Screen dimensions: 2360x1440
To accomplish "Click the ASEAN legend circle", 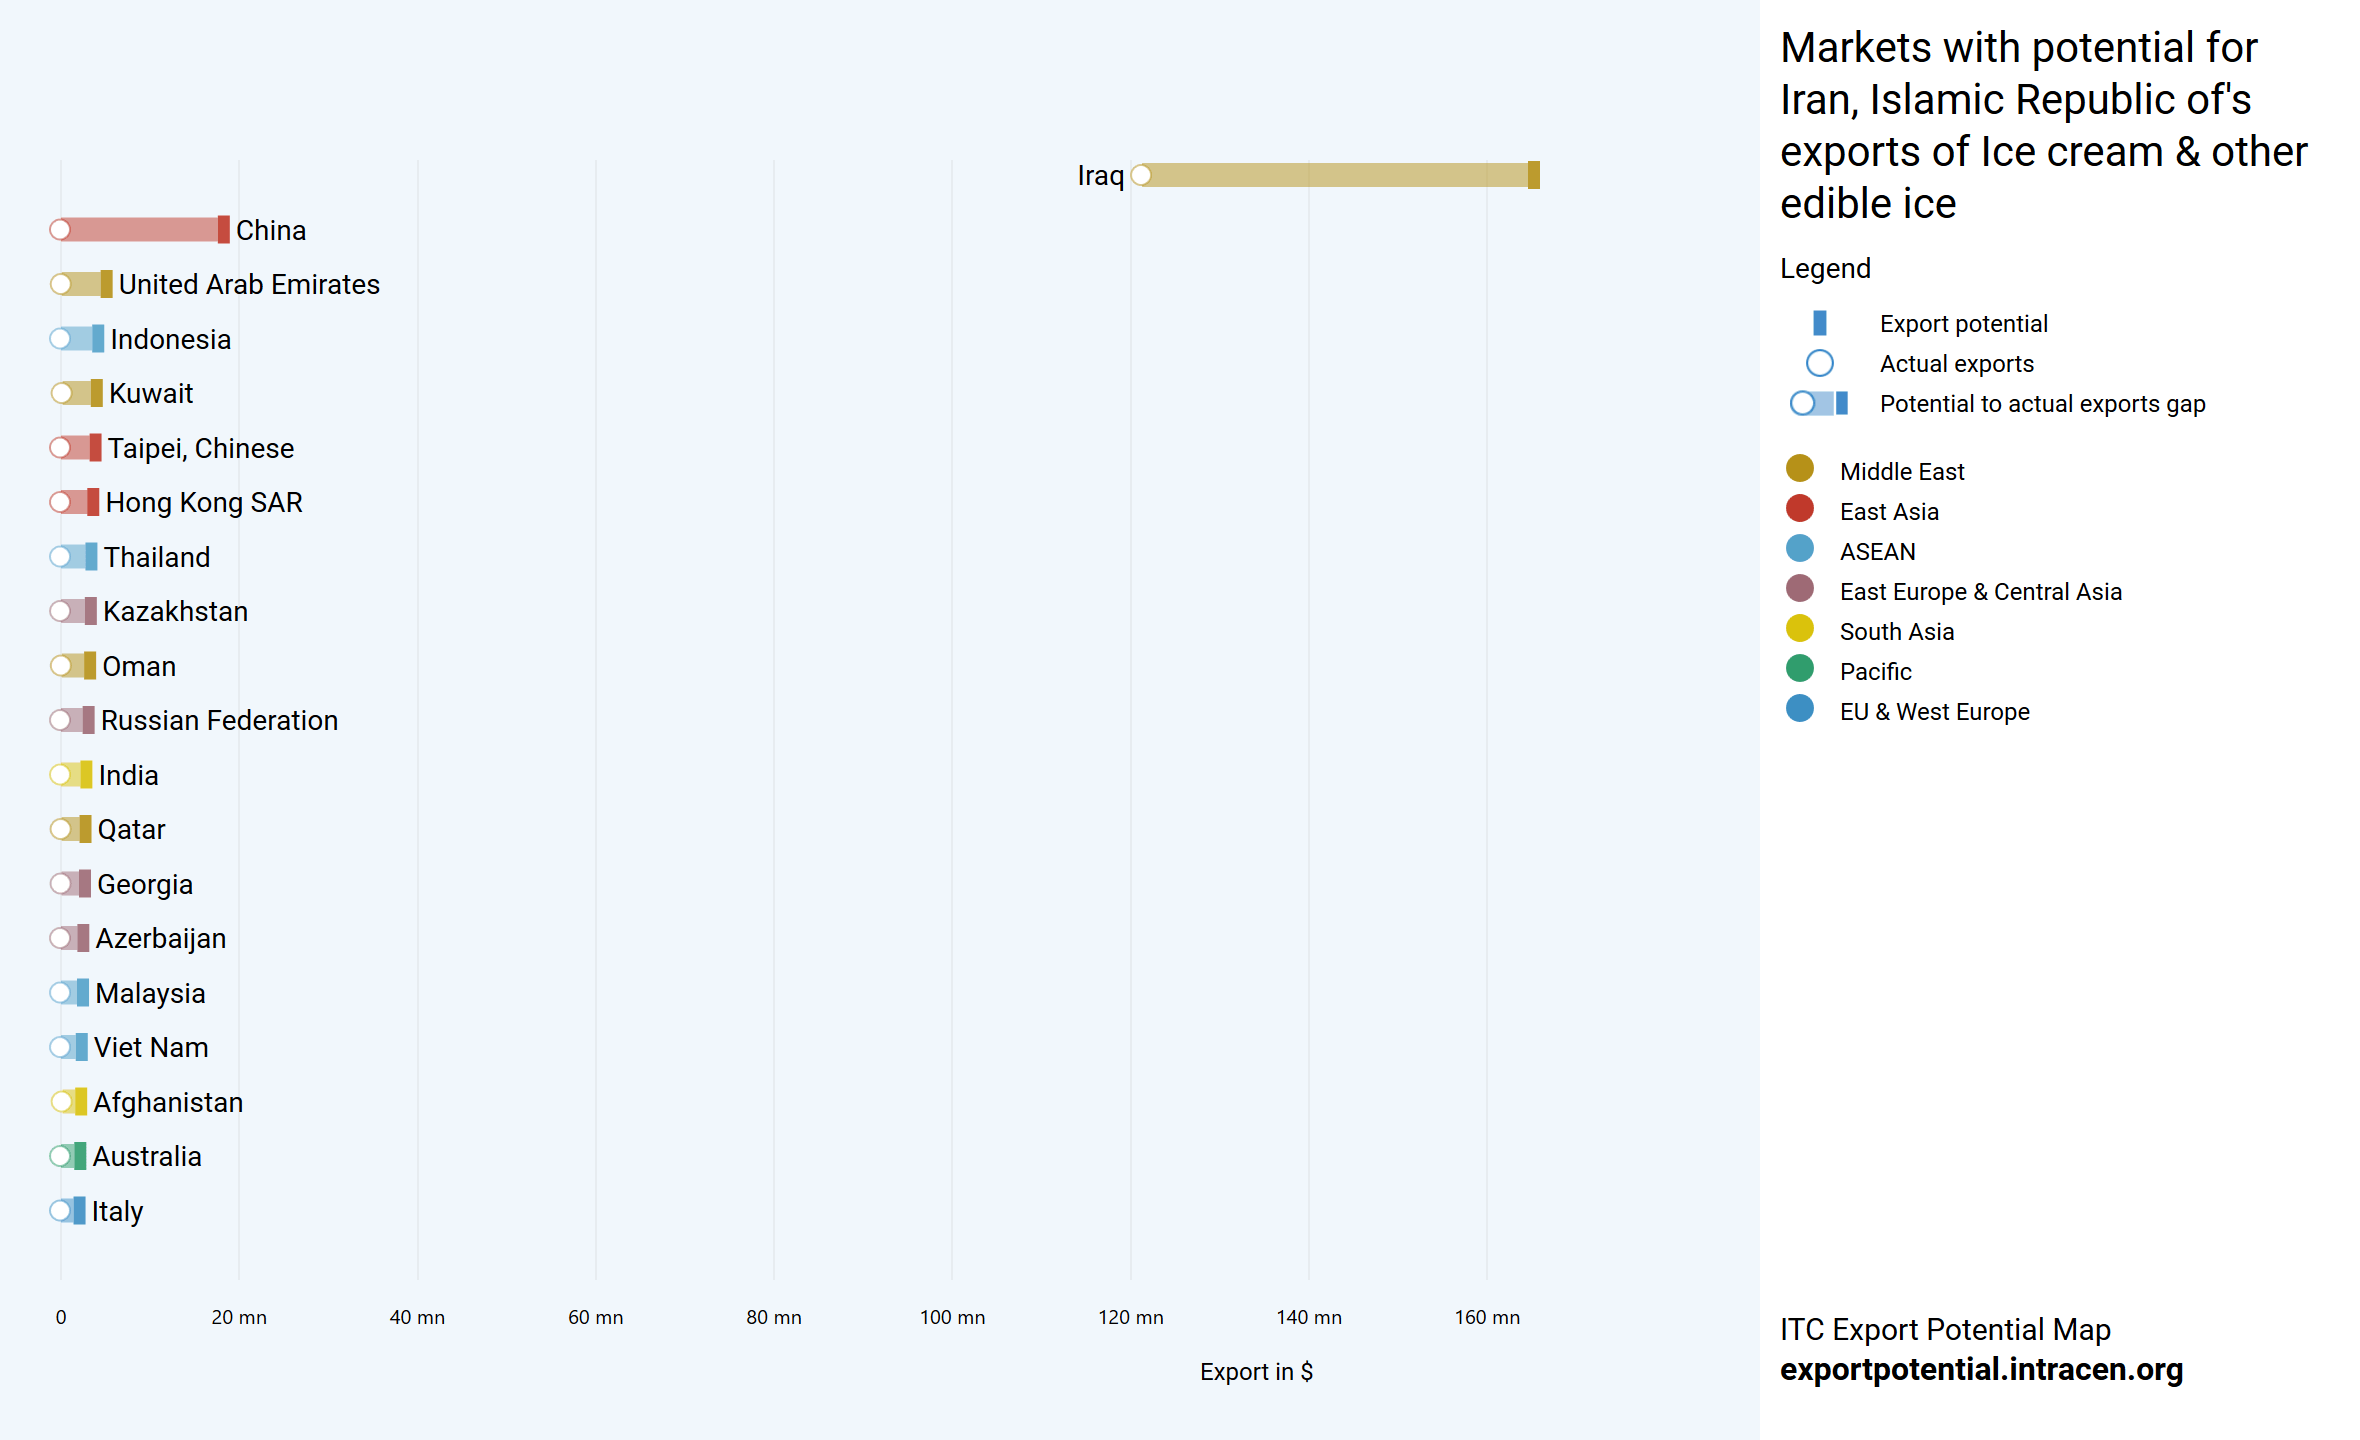I will 1799,549.
